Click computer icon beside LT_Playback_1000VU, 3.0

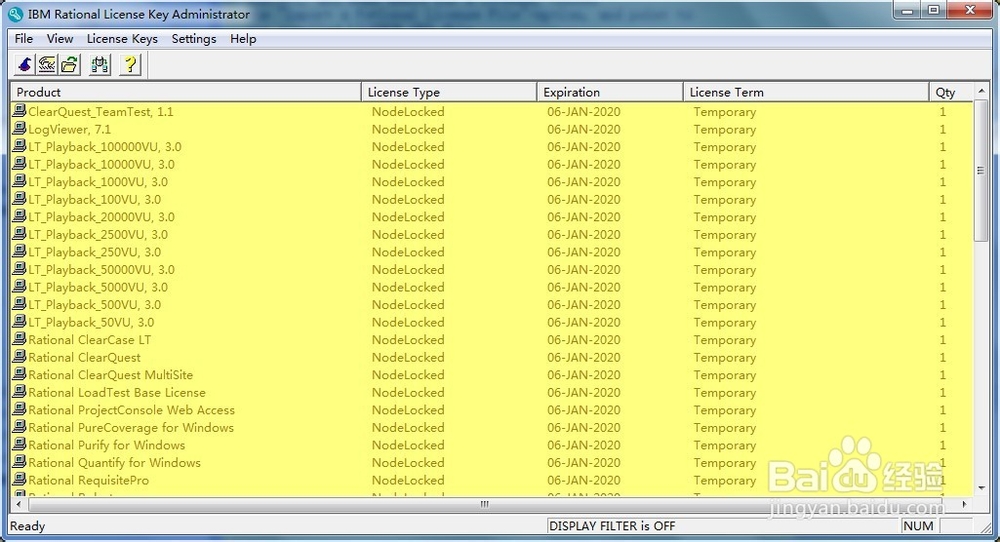click(20, 181)
